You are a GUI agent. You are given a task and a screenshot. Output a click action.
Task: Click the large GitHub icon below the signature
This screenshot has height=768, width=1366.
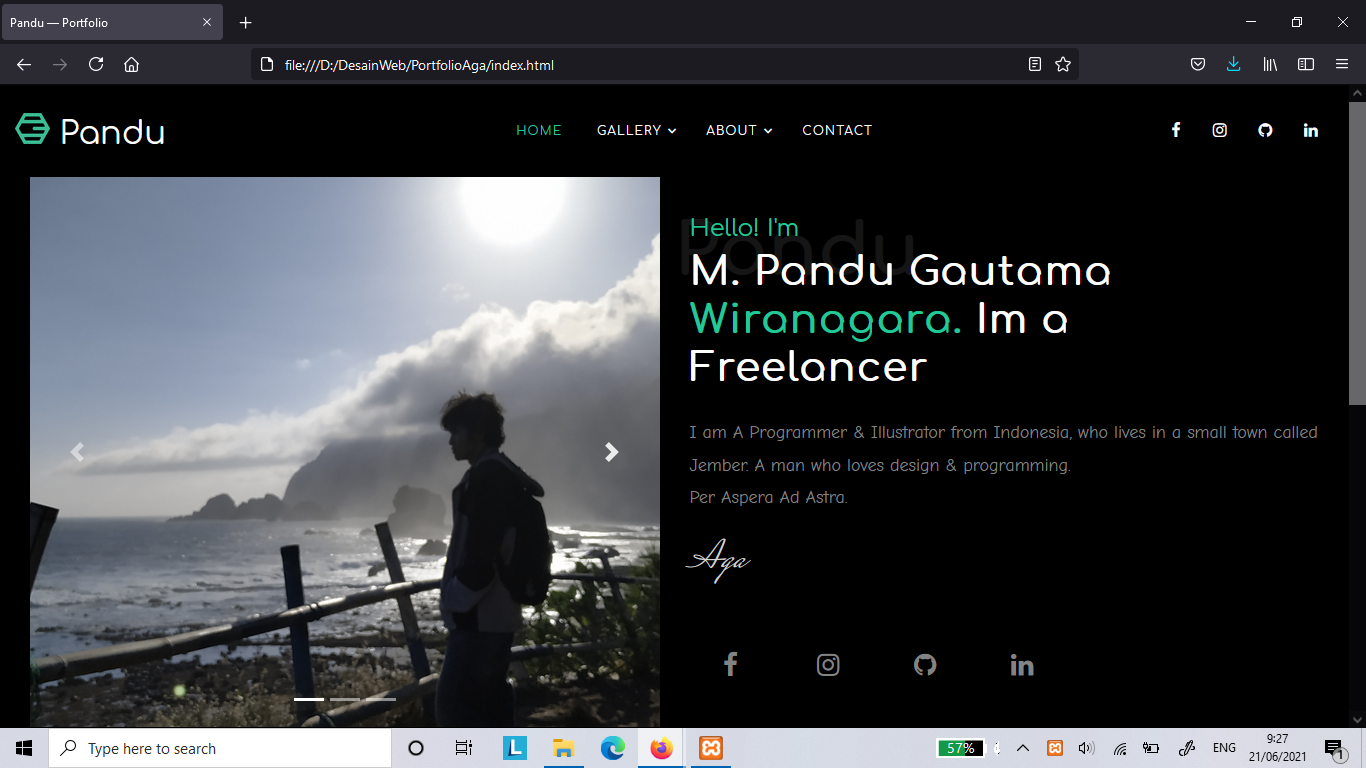pyautogui.click(x=925, y=665)
